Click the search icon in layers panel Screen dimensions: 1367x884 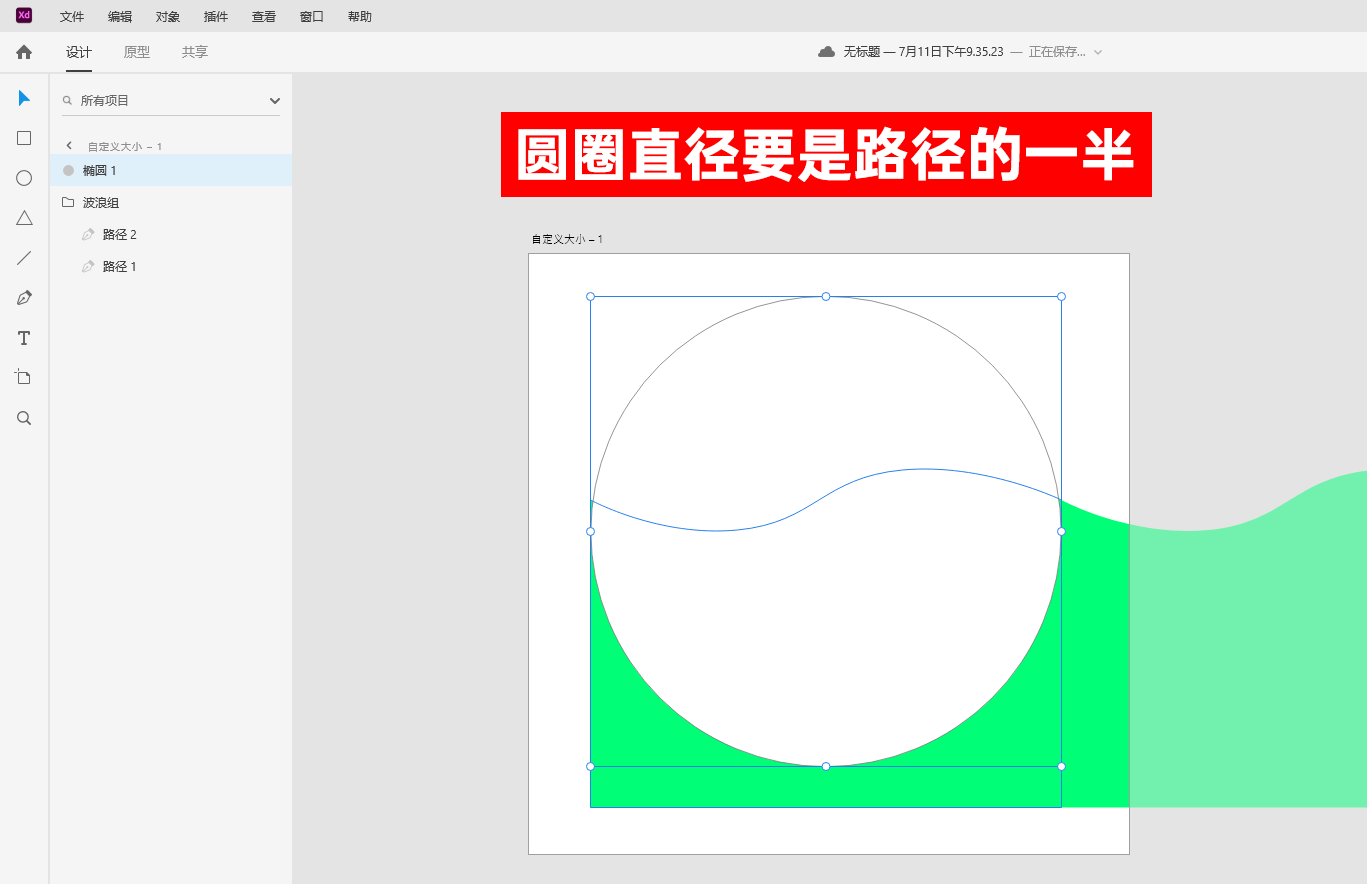tap(68, 100)
